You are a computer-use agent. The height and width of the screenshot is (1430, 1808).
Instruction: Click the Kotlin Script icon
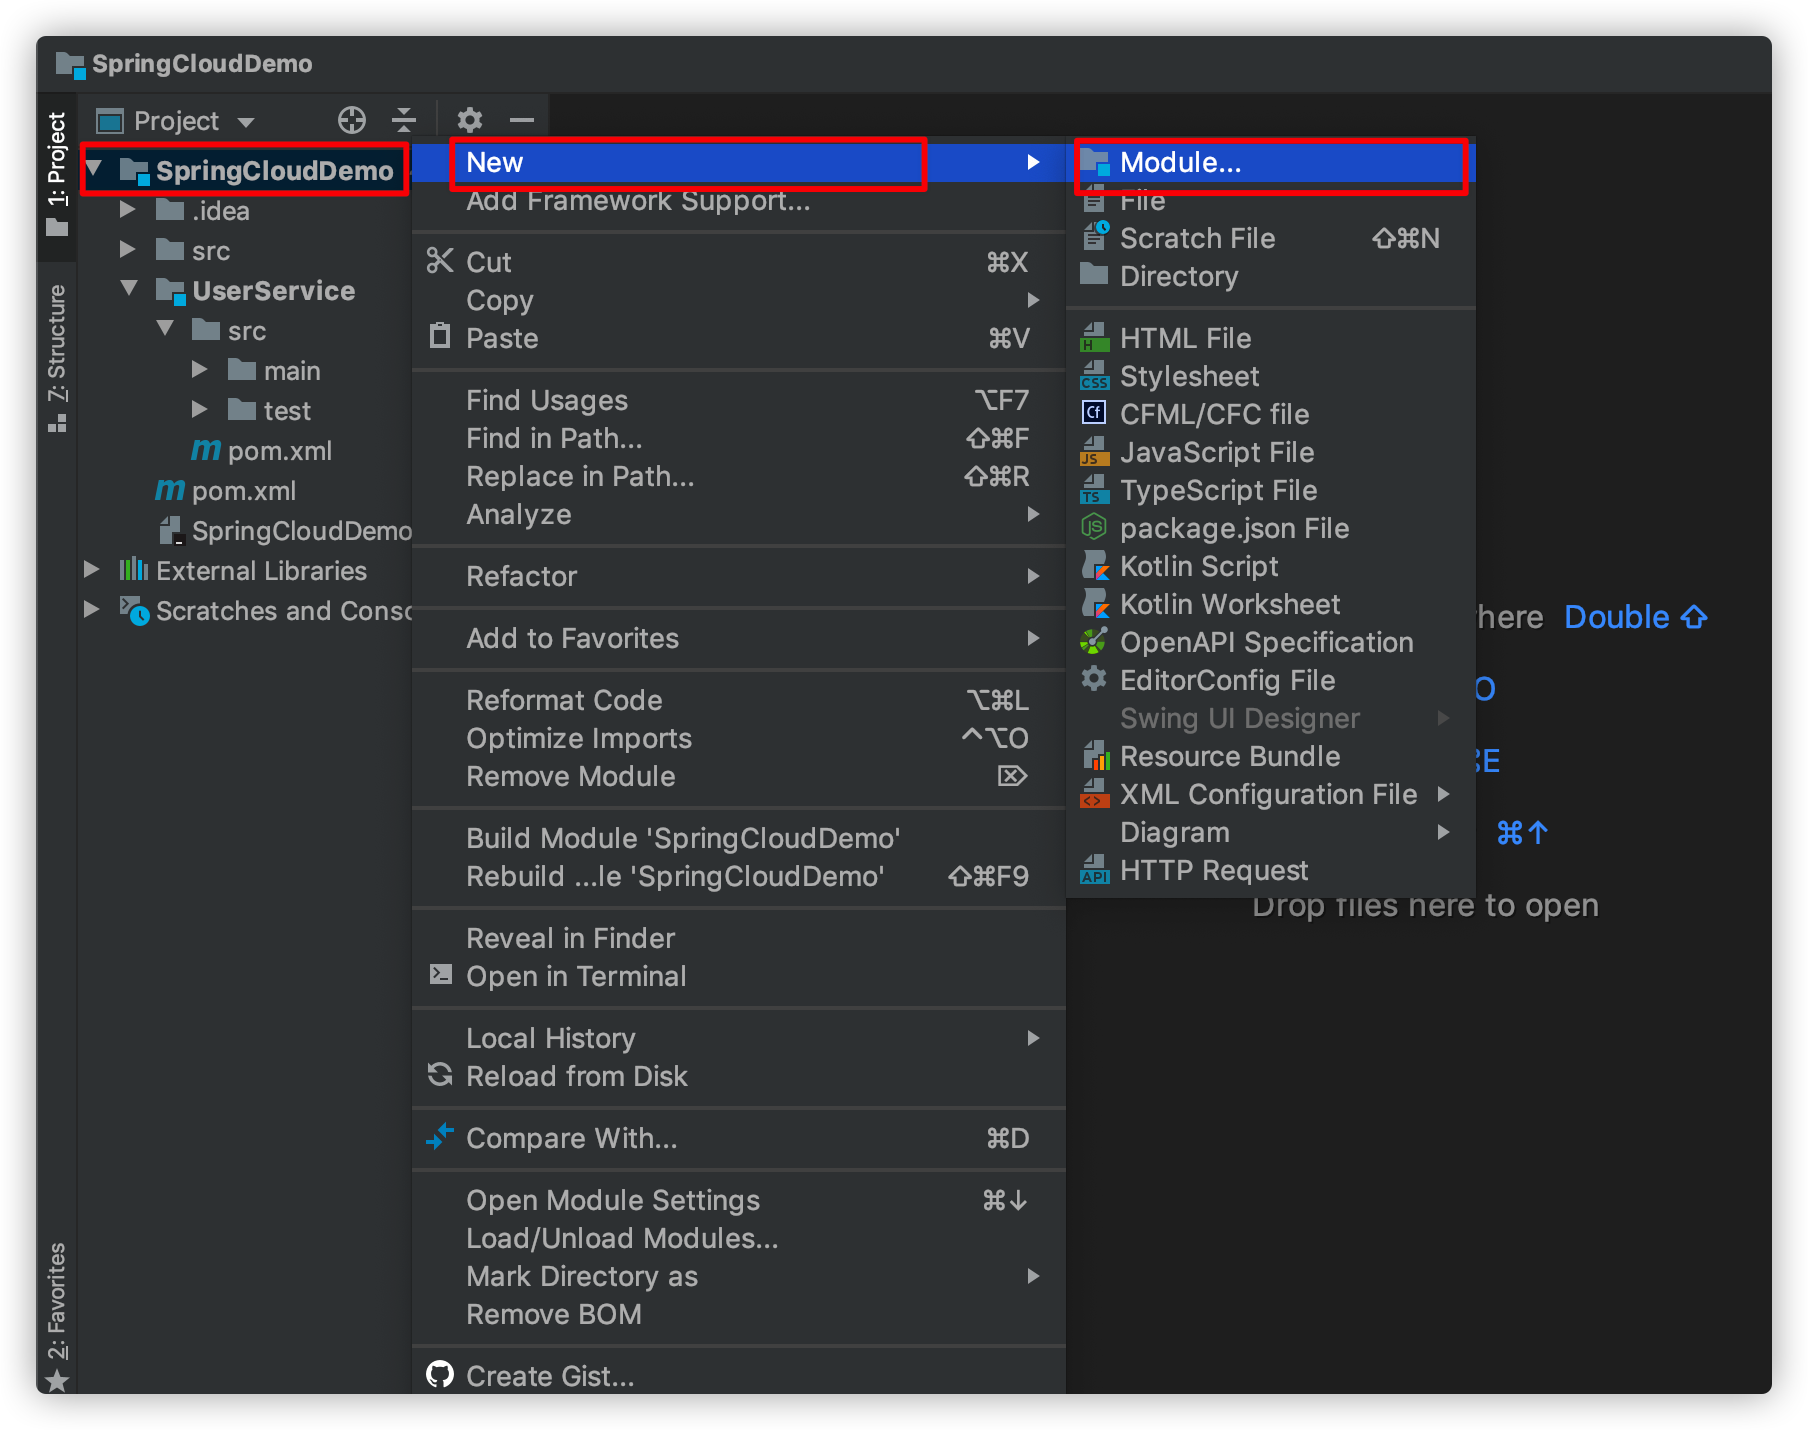pos(1095,565)
